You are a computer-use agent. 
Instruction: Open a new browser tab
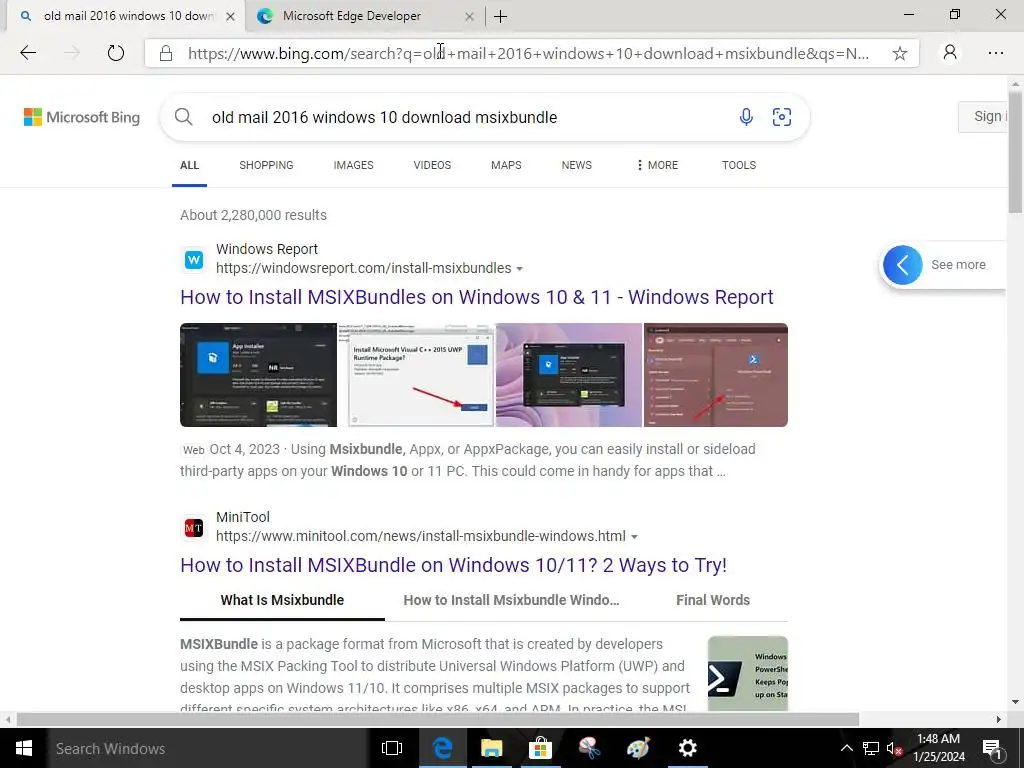pyautogui.click(x=500, y=16)
